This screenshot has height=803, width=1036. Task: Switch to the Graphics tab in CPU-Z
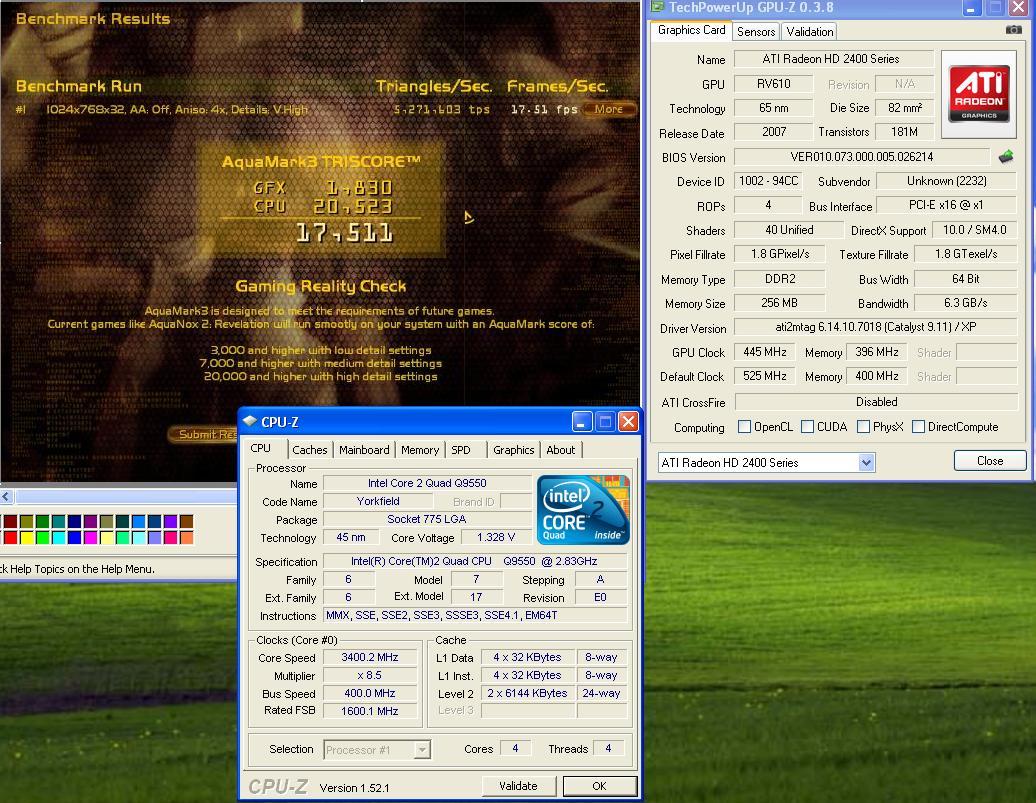point(513,450)
